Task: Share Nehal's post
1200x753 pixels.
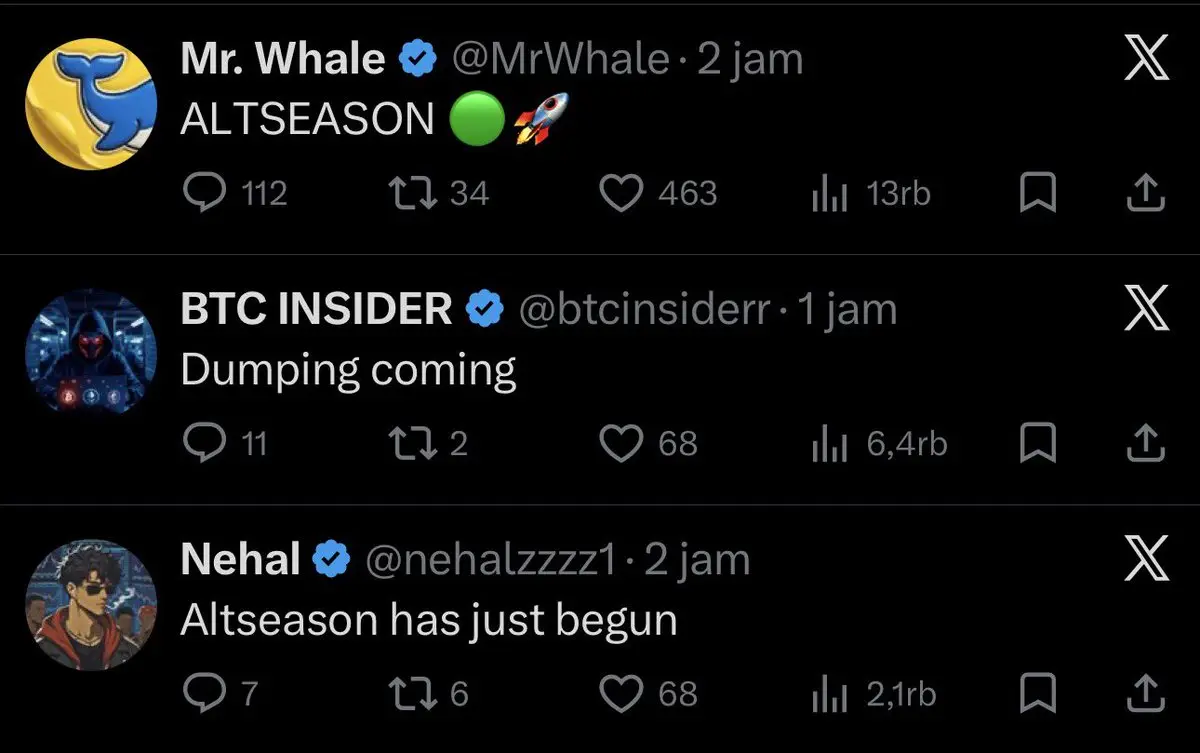Action: click(x=1146, y=693)
